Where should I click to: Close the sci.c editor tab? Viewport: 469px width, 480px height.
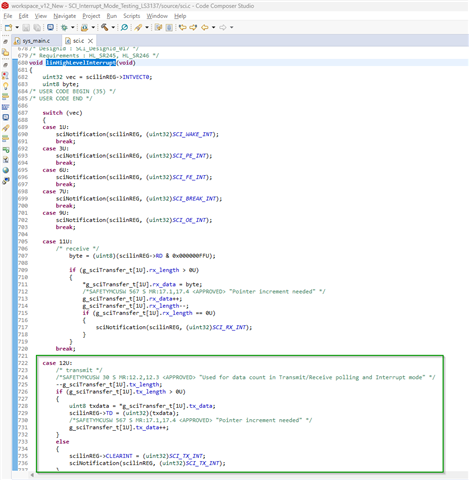(x=90, y=41)
